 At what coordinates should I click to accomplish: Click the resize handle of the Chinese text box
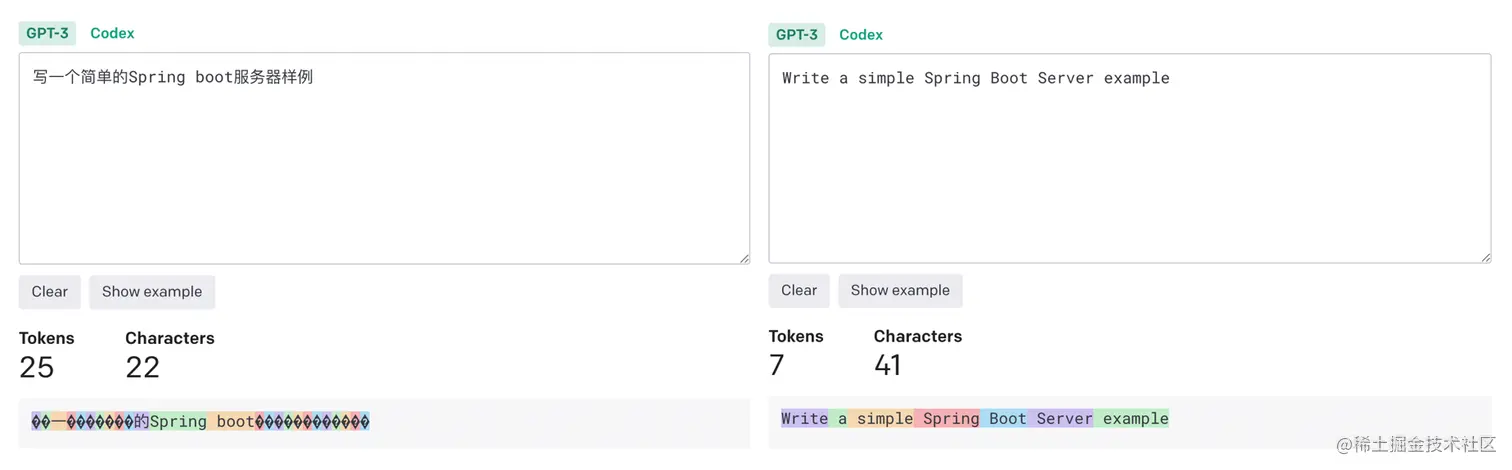pyautogui.click(x=744, y=258)
